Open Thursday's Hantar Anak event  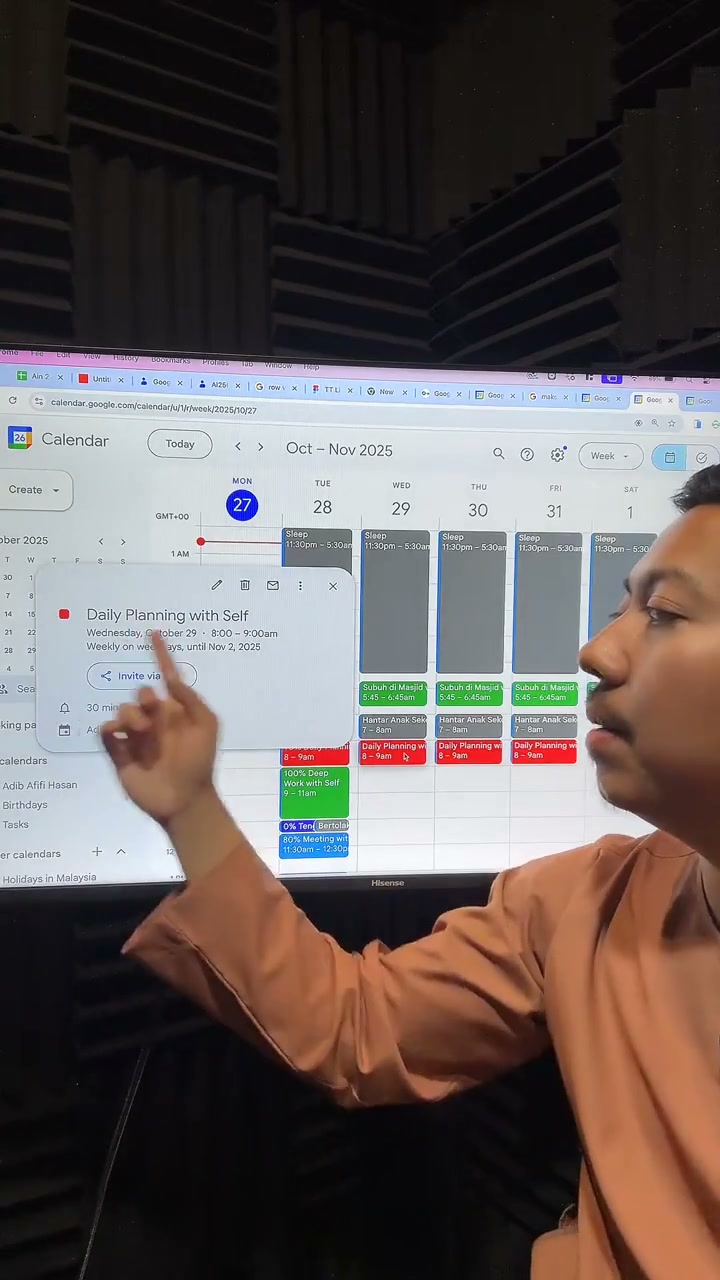(x=470, y=725)
